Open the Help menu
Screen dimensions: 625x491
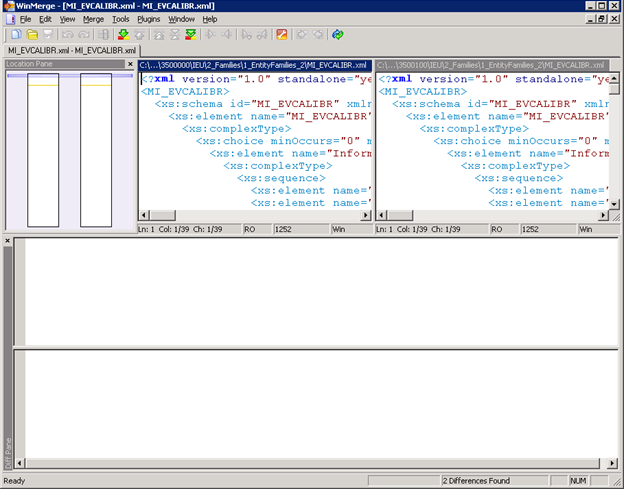(x=210, y=19)
